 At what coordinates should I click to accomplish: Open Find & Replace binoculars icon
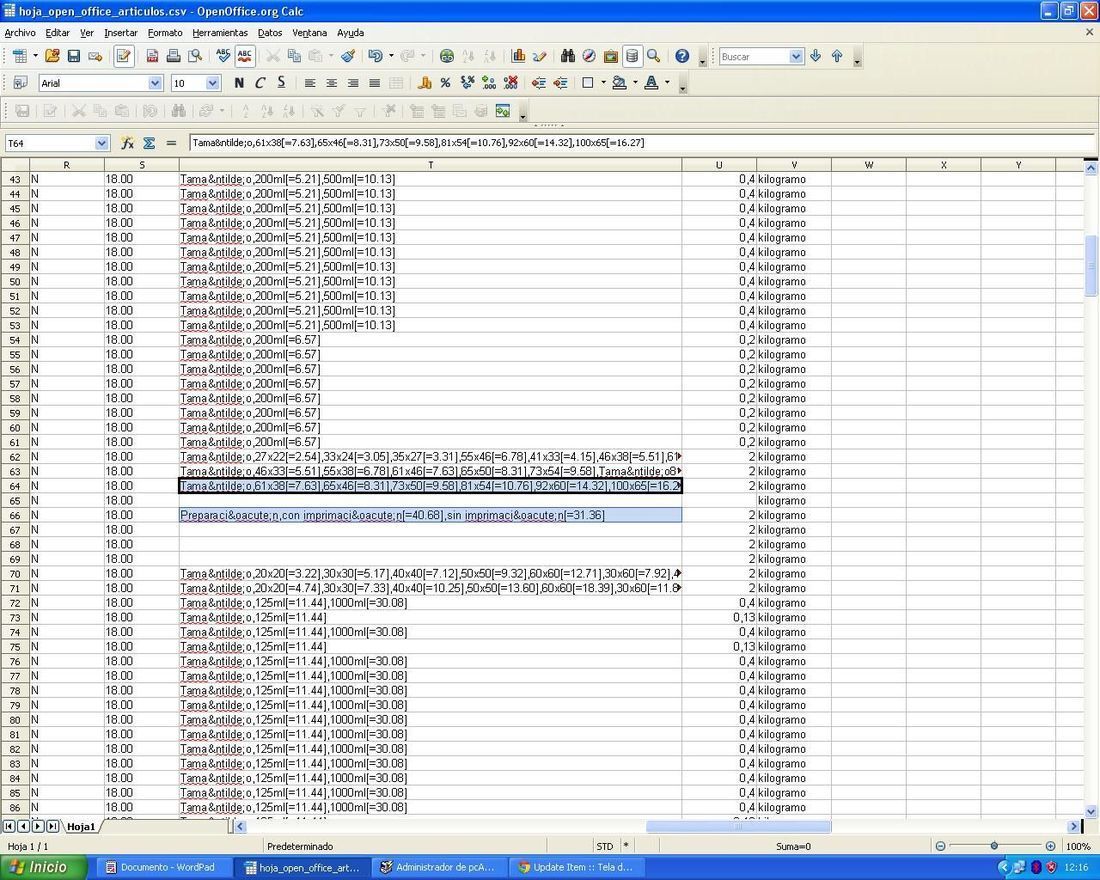(568, 56)
